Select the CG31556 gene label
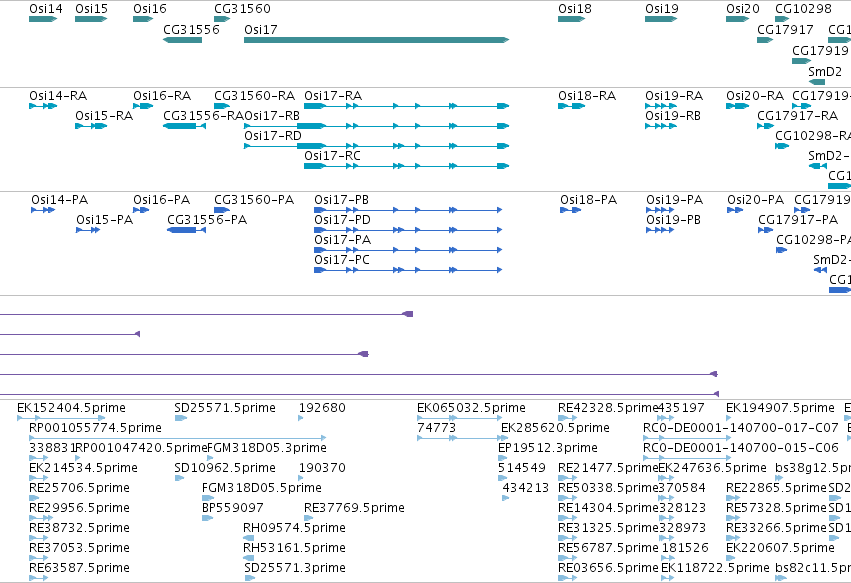The height and width of the screenshot is (583, 851). 191,29
